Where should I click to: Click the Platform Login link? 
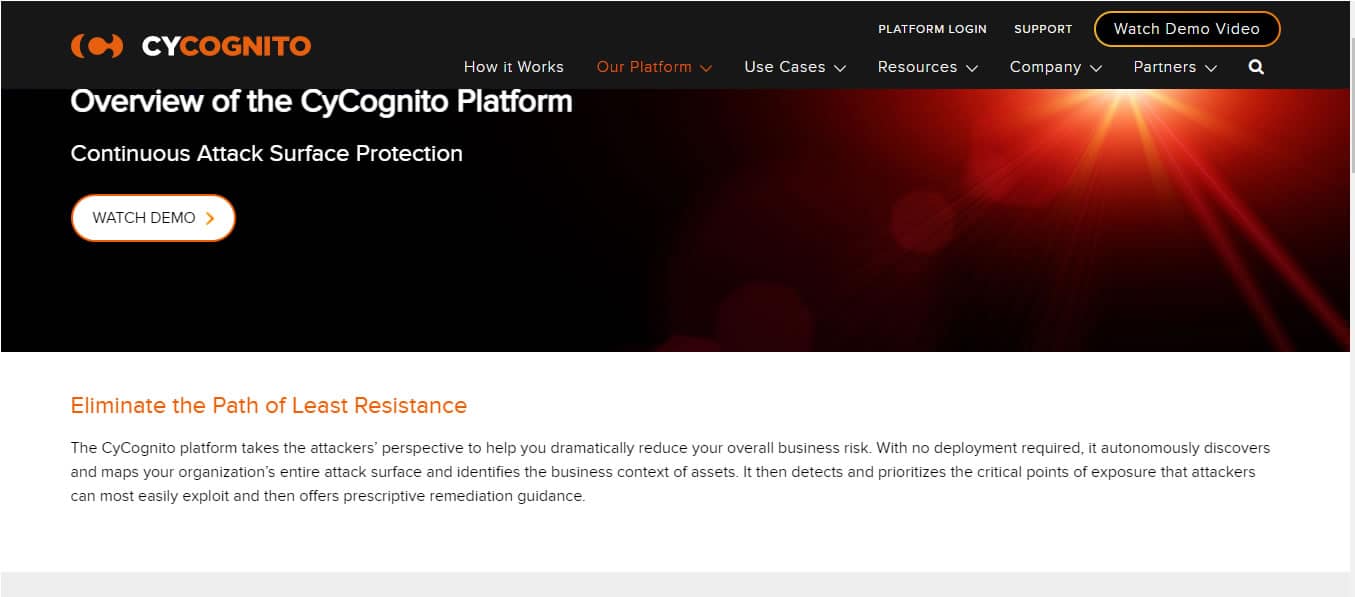point(932,29)
